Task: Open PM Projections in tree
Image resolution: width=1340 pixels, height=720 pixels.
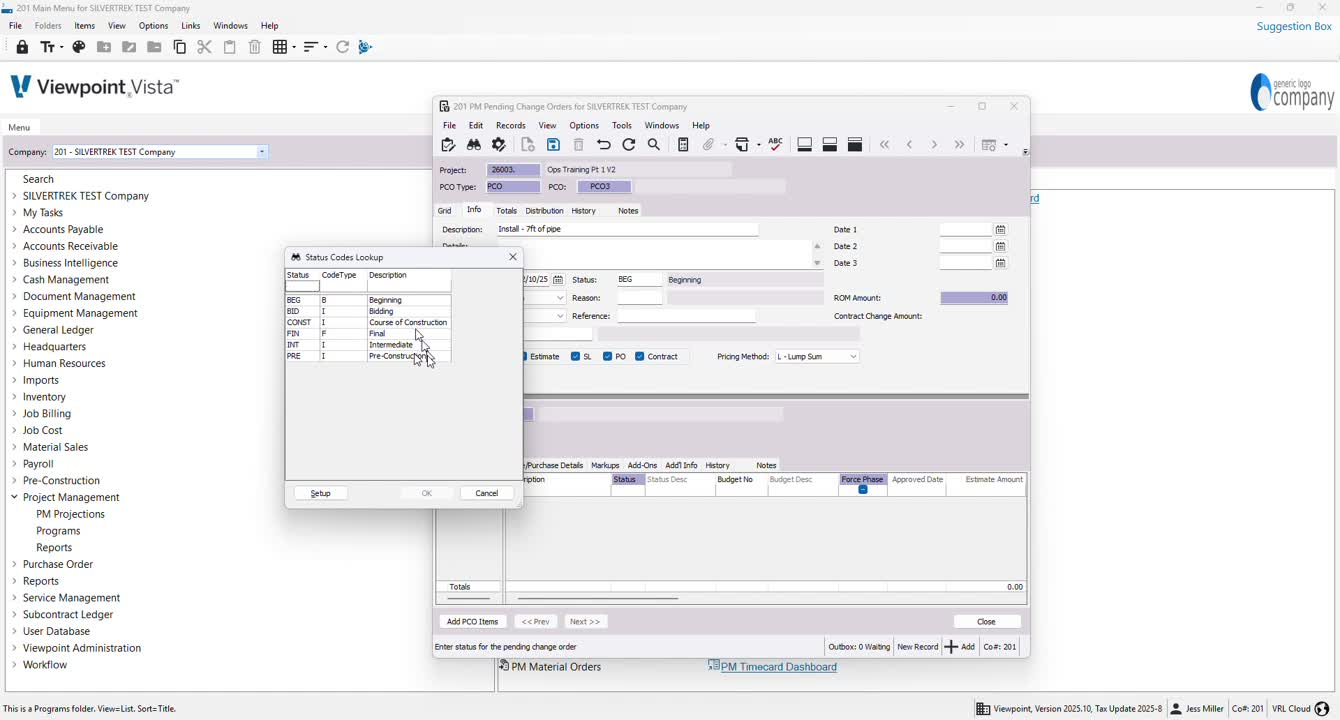Action: click(x=70, y=514)
